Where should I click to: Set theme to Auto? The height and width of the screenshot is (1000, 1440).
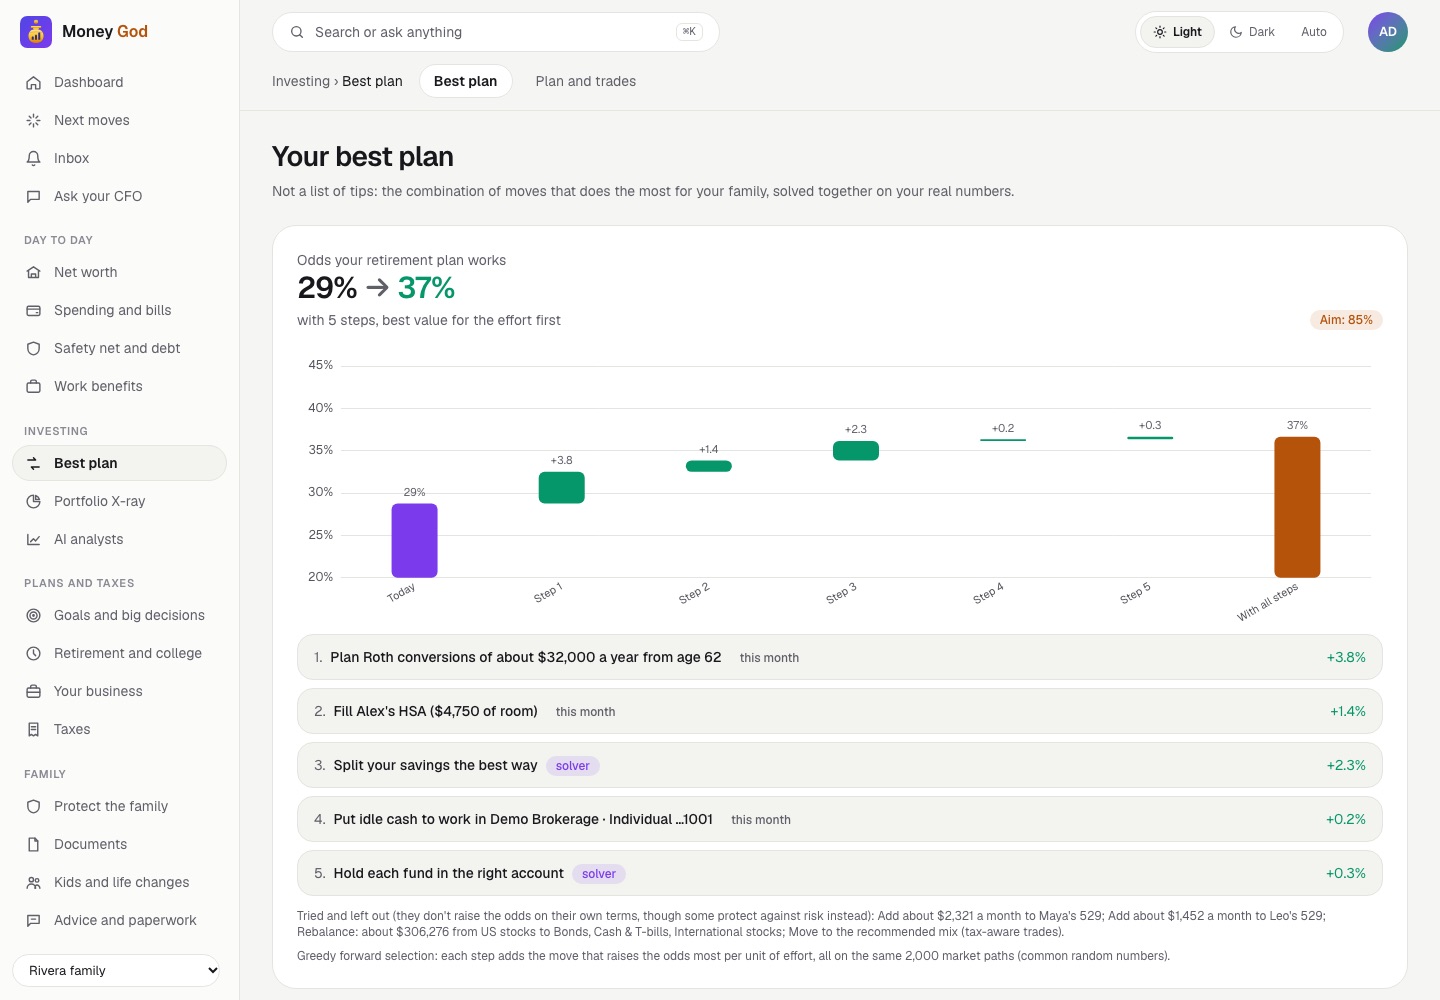coord(1314,32)
